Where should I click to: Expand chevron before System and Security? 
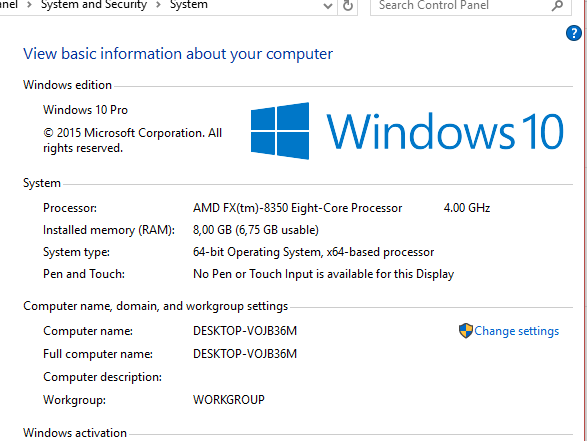coord(29,5)
